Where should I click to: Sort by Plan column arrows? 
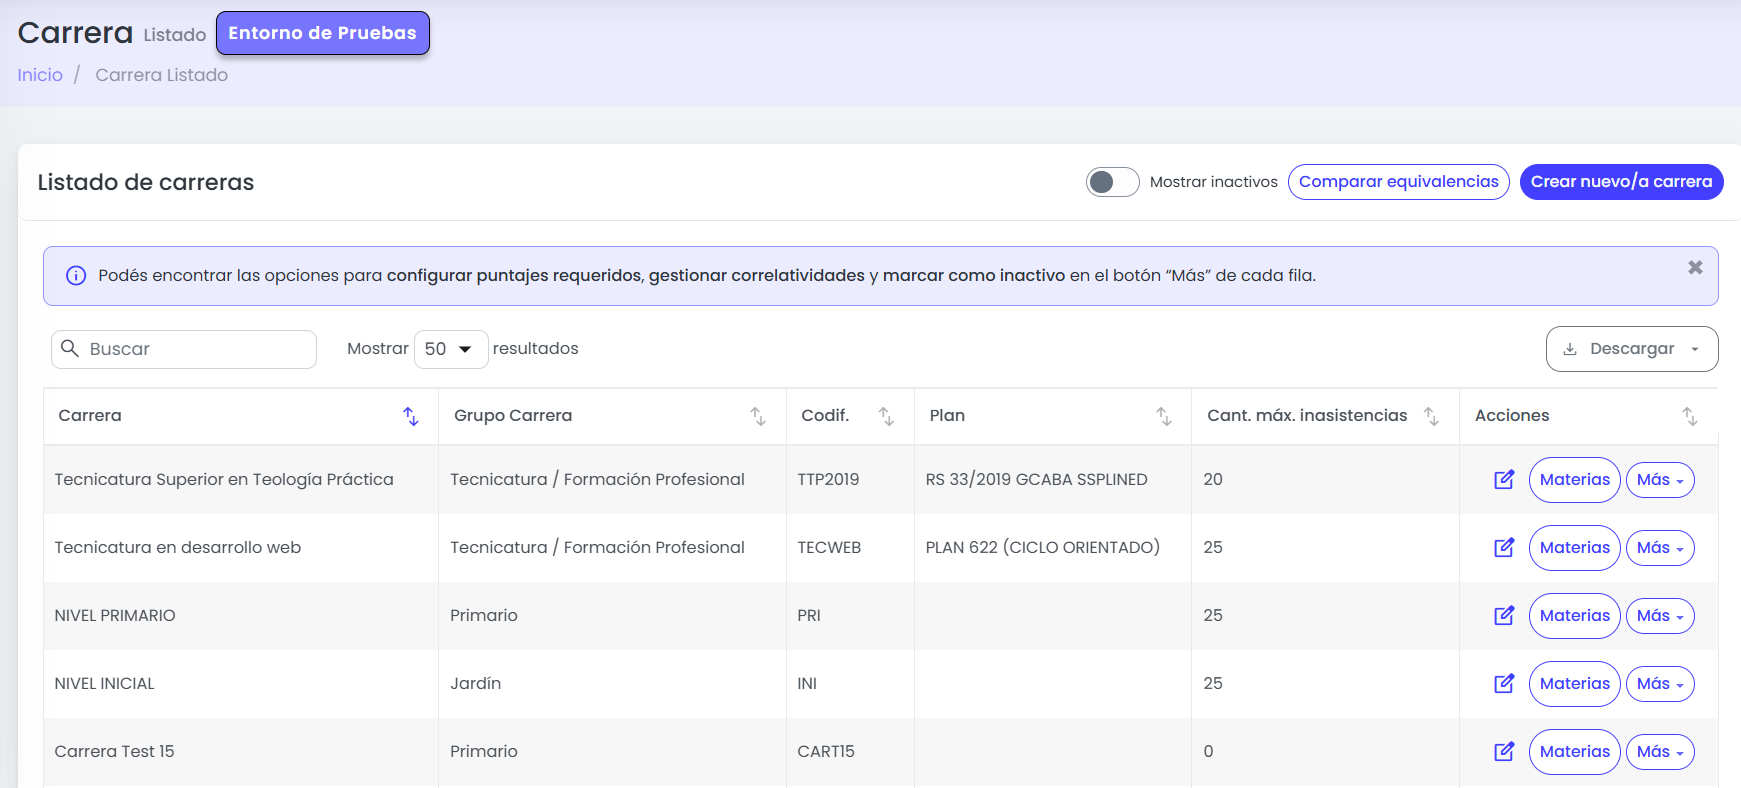click(x=1164, y=416)
